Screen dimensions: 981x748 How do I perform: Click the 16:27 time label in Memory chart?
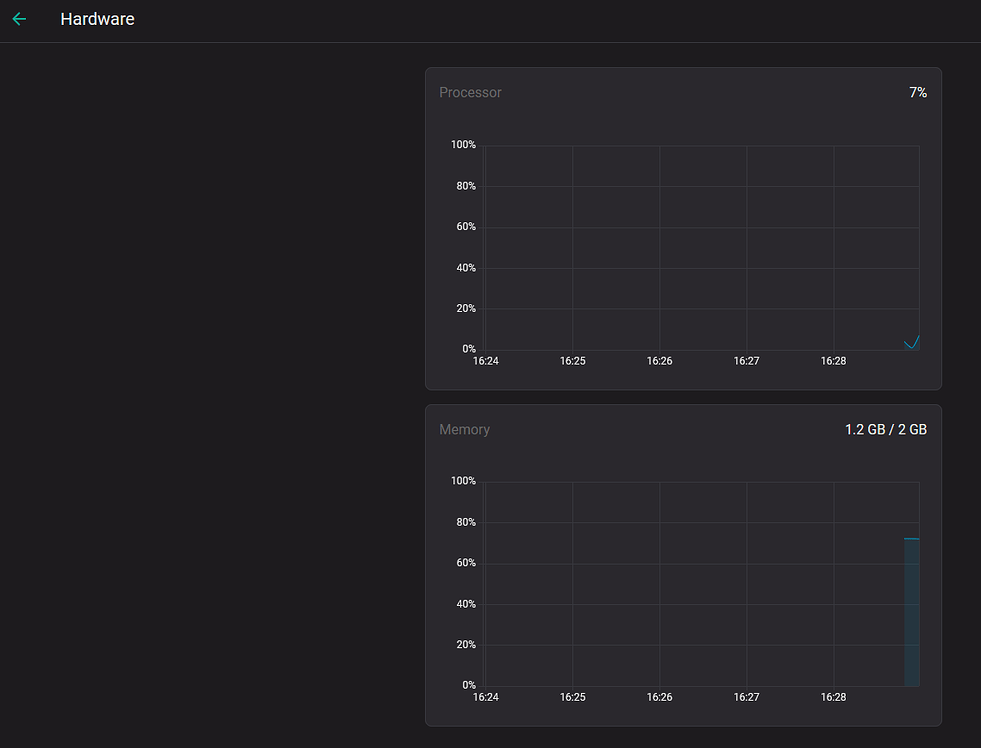[746, 697]
